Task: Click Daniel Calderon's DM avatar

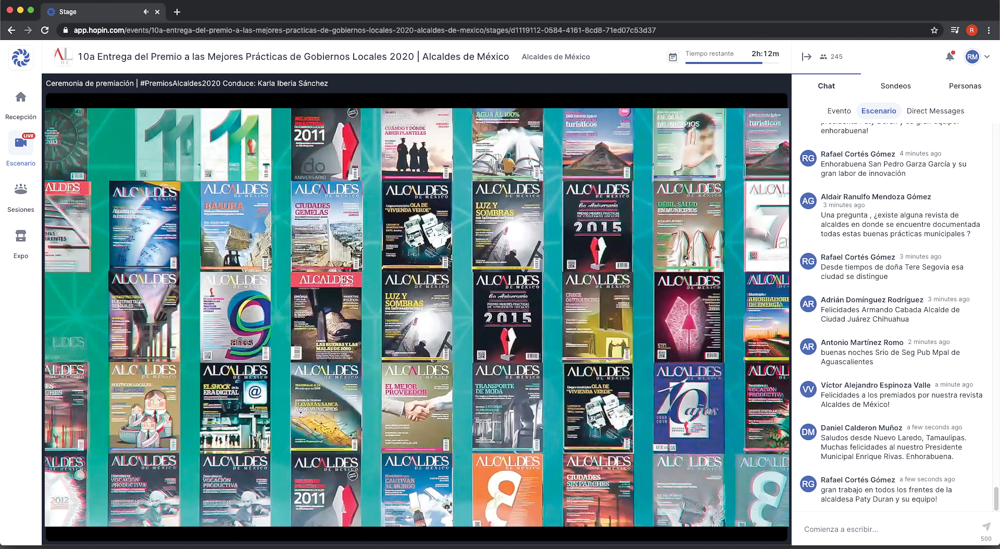Action: pyautogui.click(x=808, y=432)
